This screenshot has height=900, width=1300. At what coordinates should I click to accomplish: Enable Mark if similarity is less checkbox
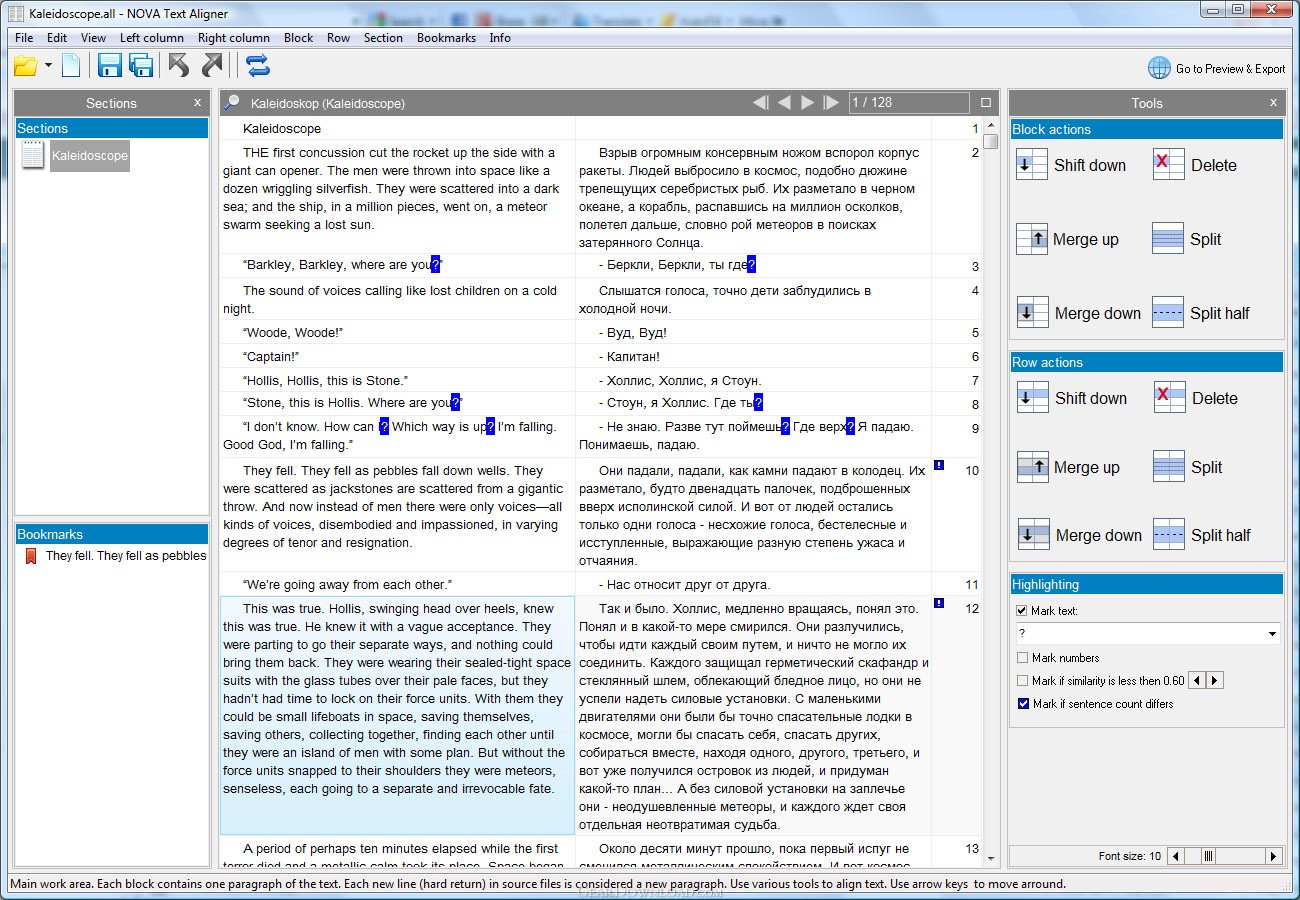pos(1022,681)
